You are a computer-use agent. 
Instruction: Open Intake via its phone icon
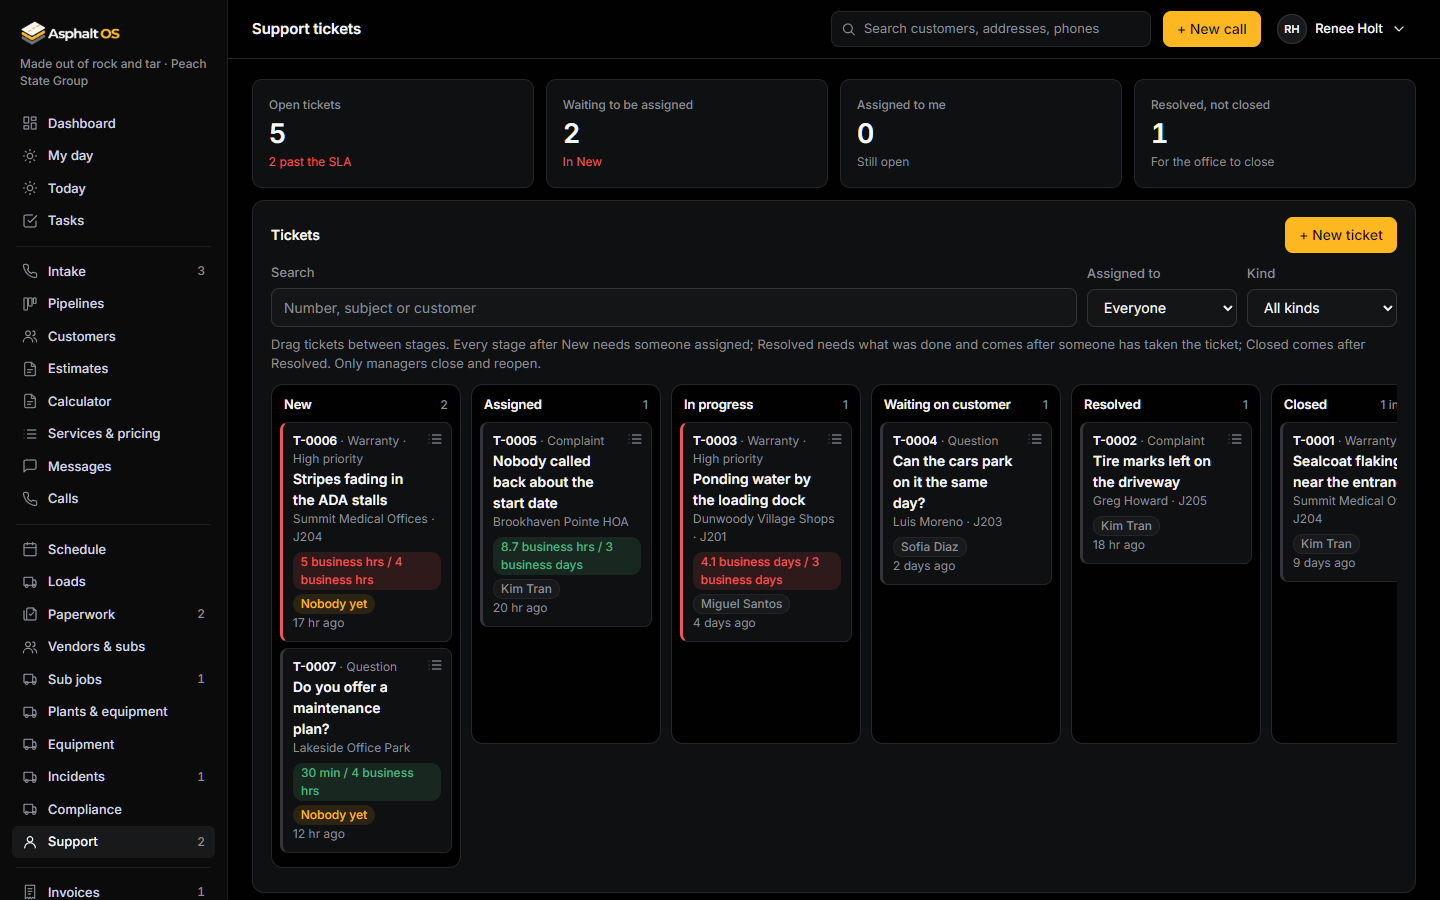pos(30,271)
